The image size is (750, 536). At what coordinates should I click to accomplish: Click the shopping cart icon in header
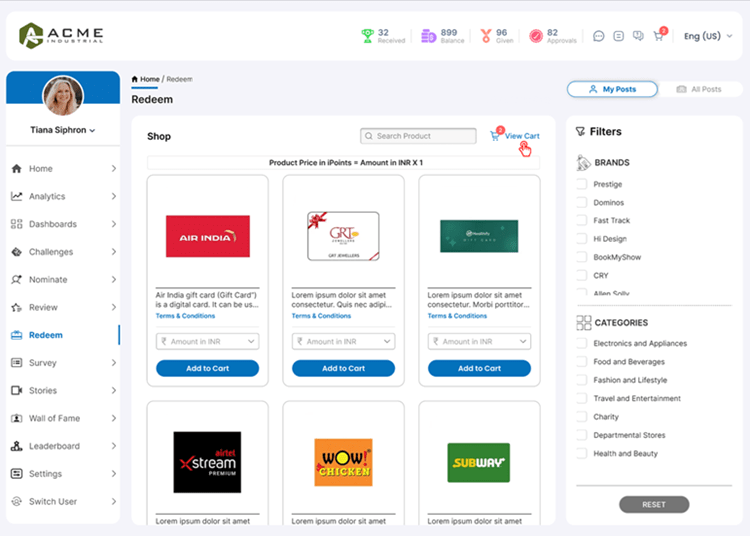pos(658,36)
